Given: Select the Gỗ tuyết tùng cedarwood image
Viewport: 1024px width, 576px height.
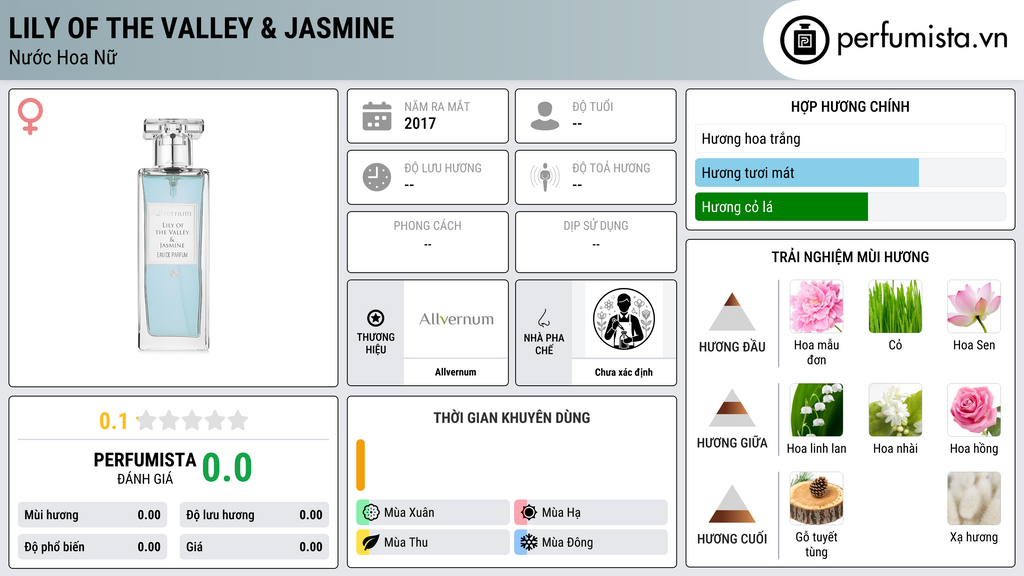Looking at the screenshot, I should pyautogui.click(x=816, y=498).
